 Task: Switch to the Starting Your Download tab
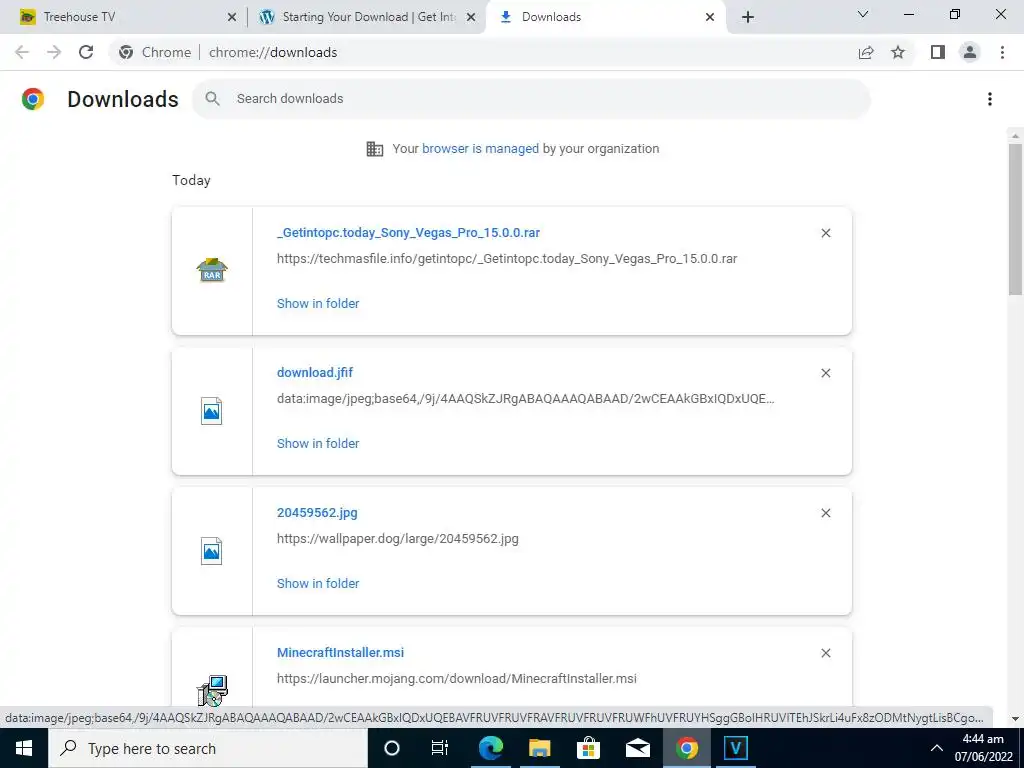369,17
